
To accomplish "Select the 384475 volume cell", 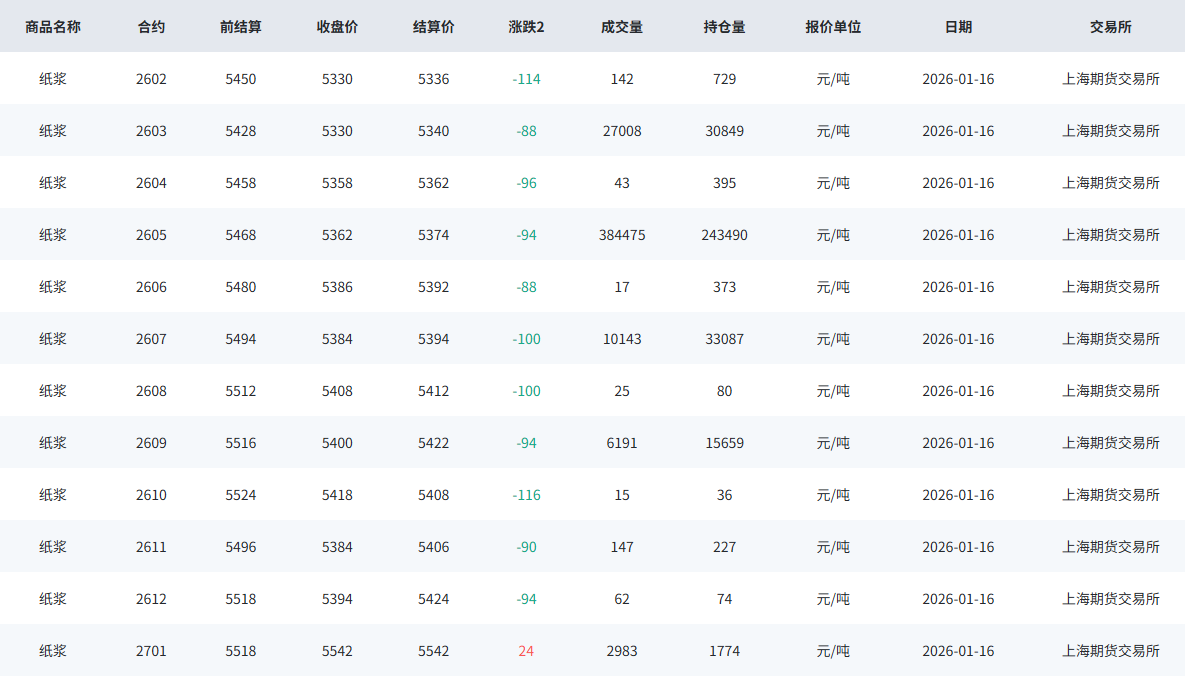I will tap(622, 235).
